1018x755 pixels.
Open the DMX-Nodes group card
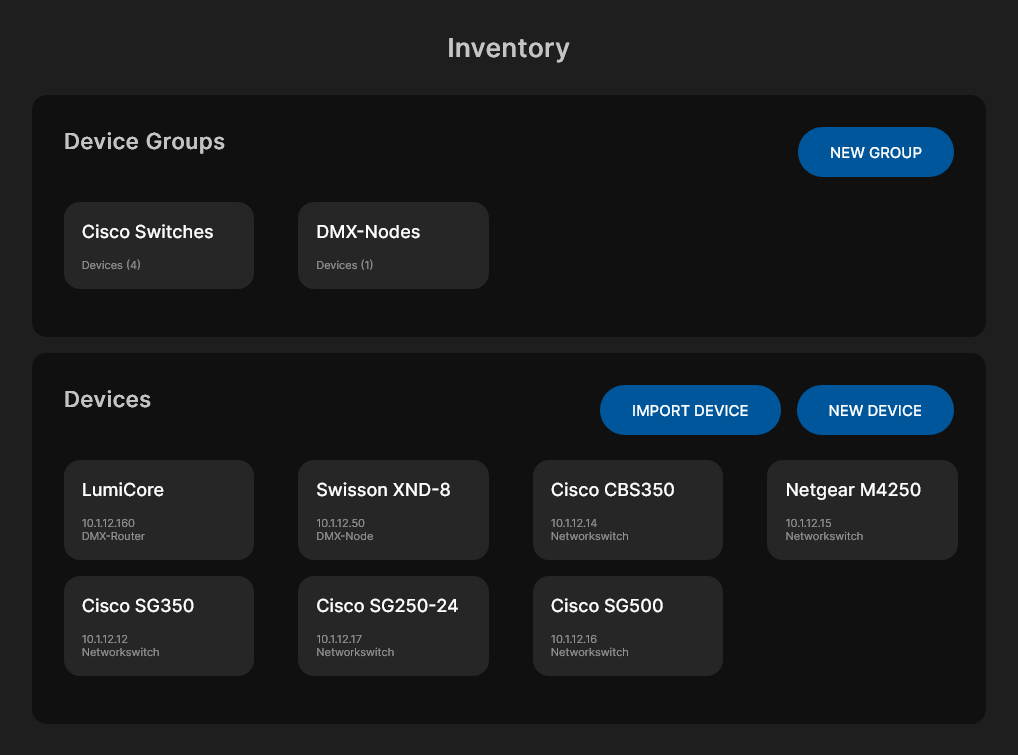point(393,245)
